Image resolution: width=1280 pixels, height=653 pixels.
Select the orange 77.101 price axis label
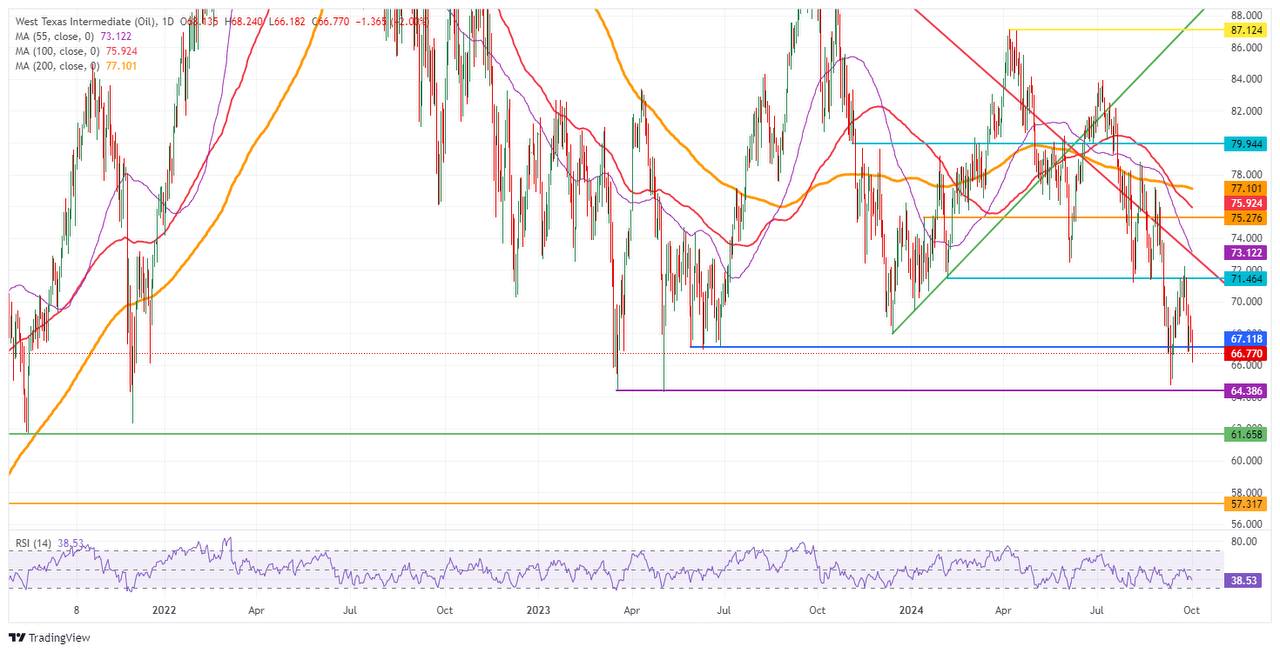pos(1245,187)
